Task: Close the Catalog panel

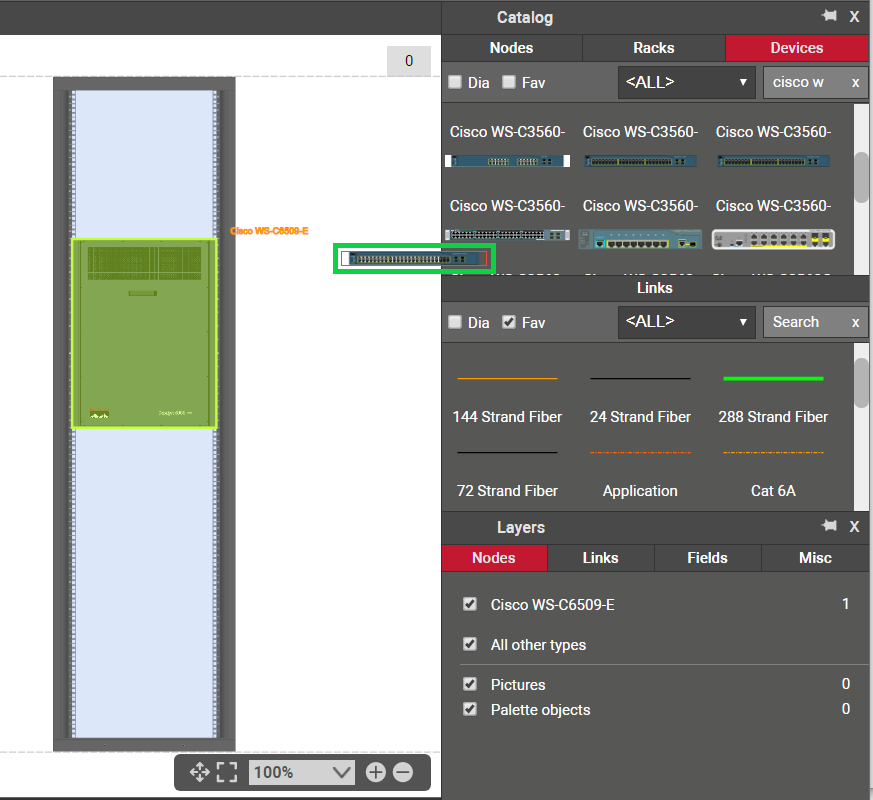Action: [x=855, y=17]
